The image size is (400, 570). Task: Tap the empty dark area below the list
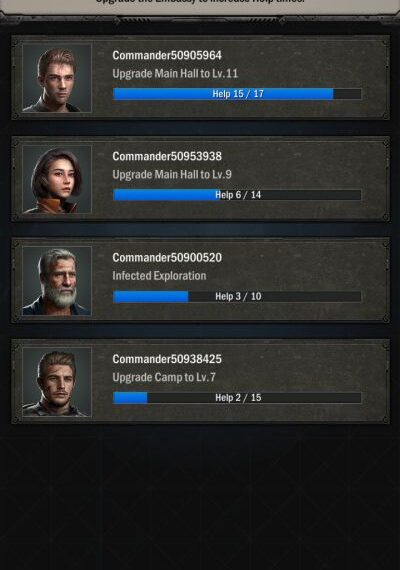pyautogui.click(x=200, y=496)
